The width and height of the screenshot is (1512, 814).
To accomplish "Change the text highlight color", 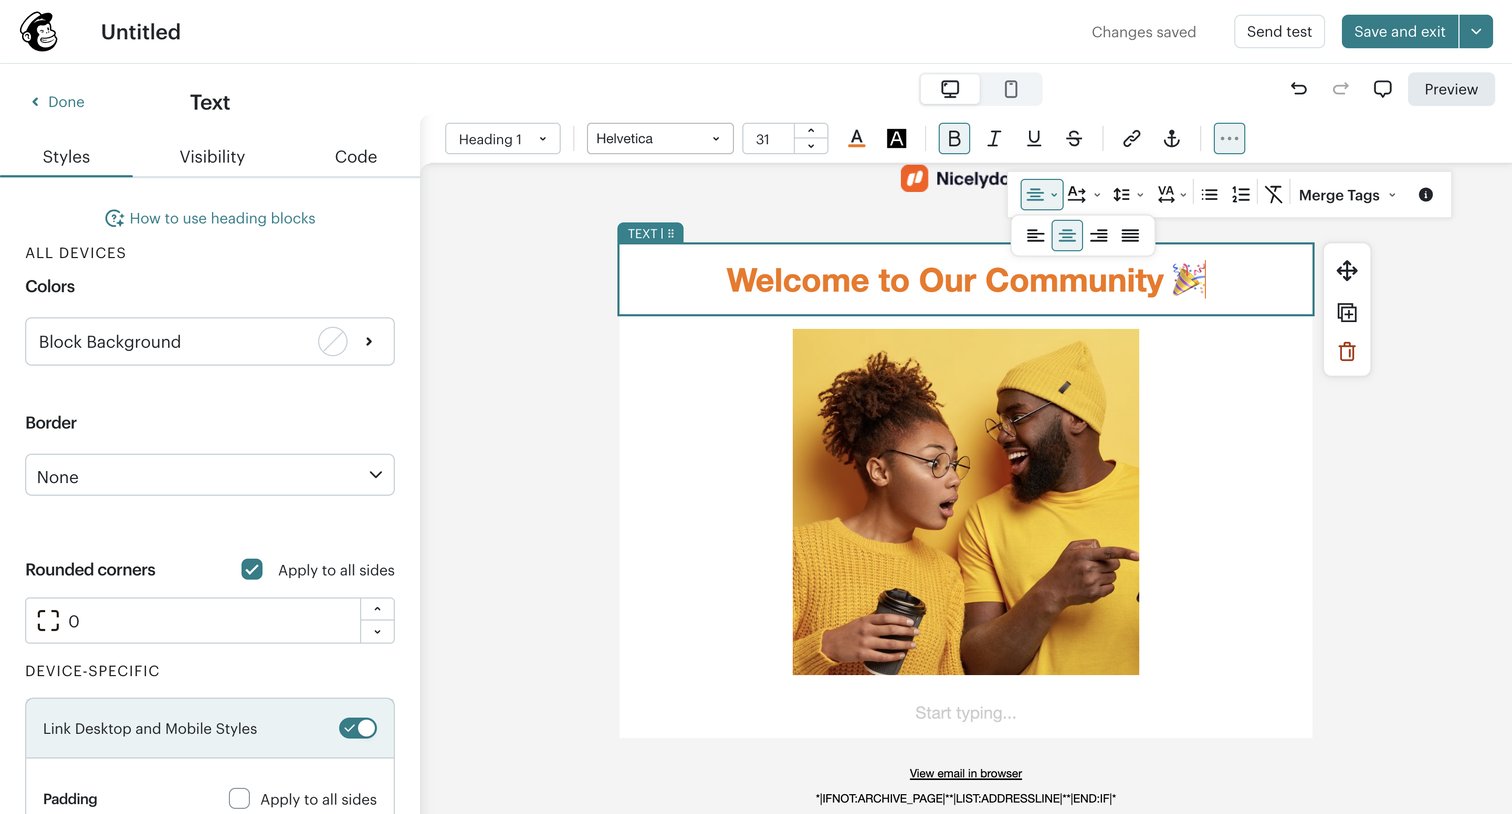I will pos(897,139).
